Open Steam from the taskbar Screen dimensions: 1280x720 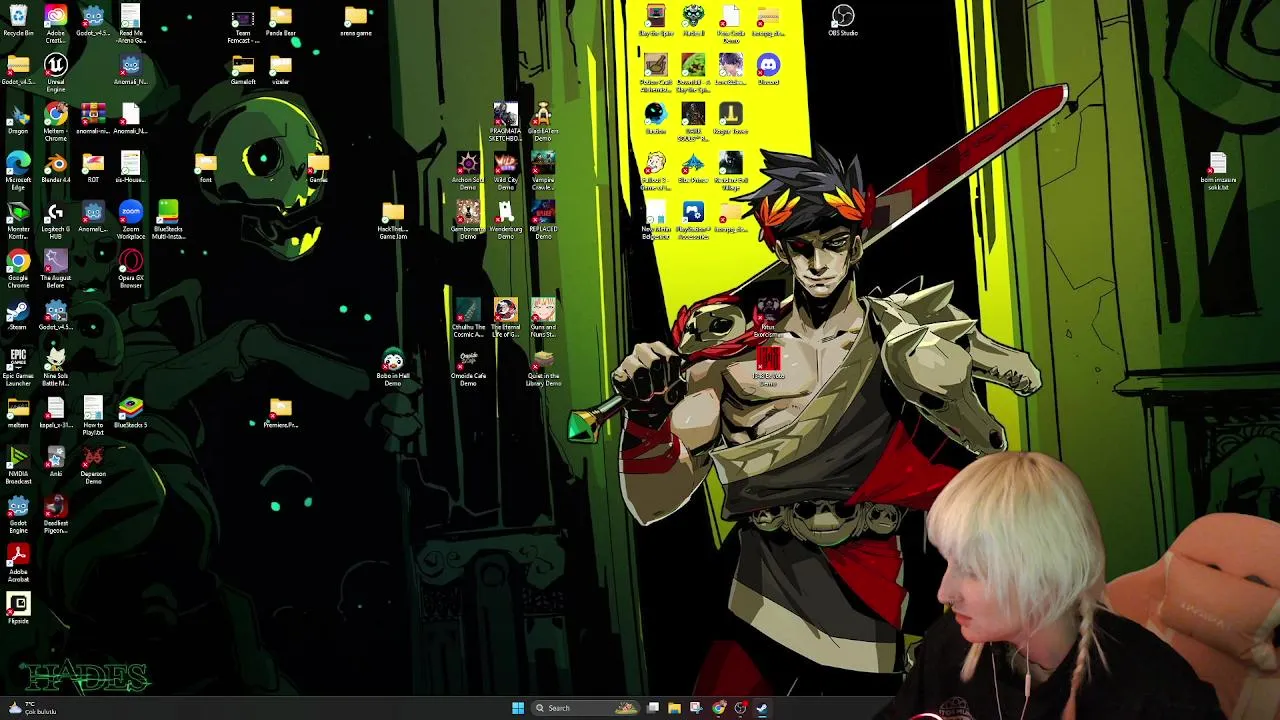pyautogui.click(x=762, y=708)
